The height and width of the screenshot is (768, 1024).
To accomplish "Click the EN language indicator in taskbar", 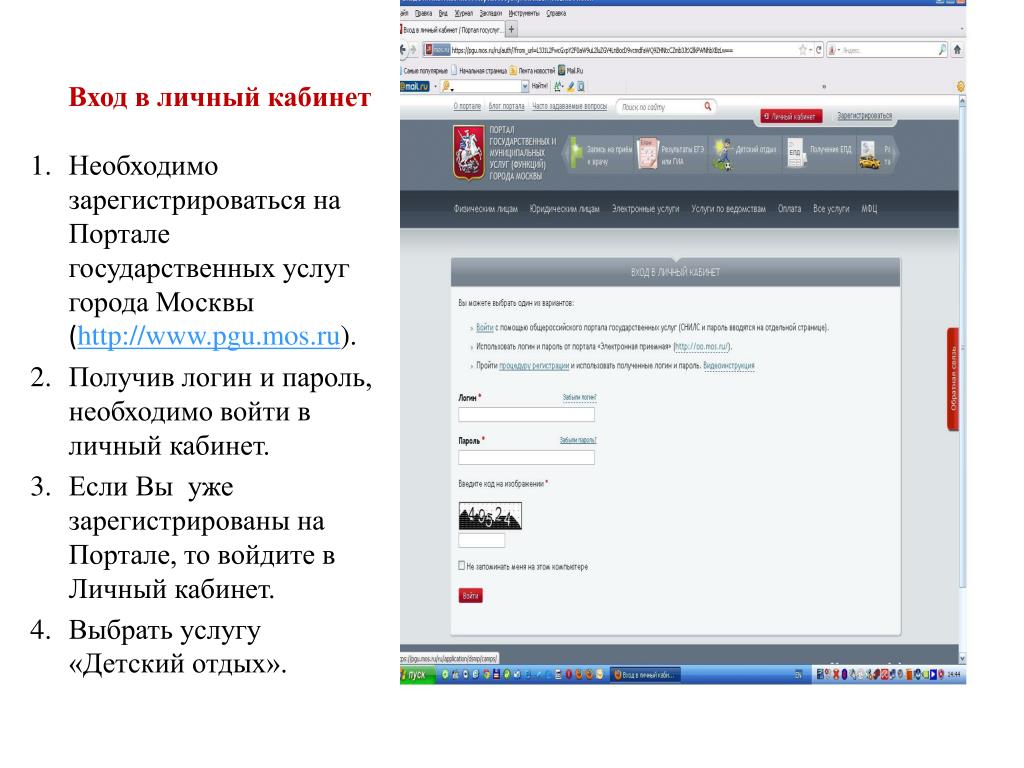I will [798, 675].
